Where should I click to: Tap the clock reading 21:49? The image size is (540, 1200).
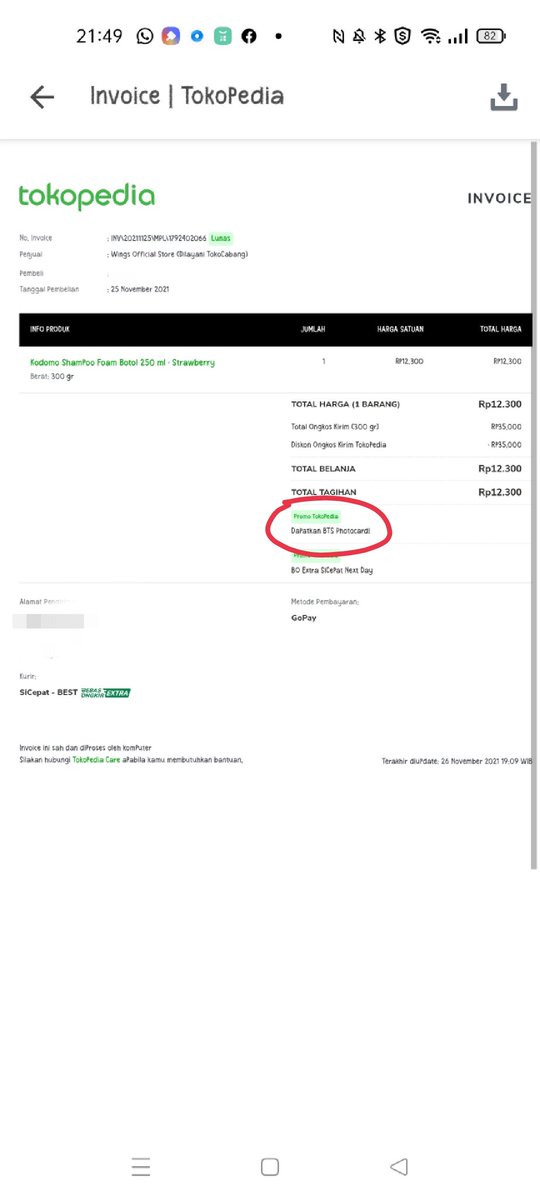99,36
